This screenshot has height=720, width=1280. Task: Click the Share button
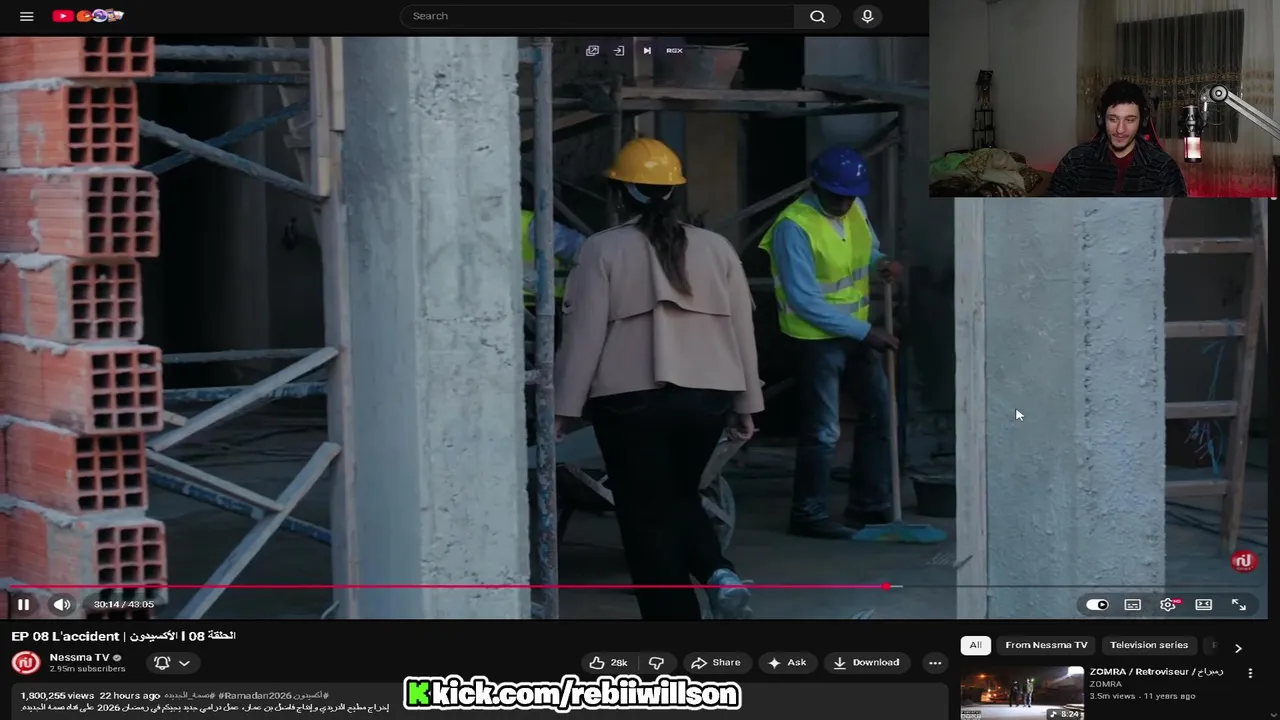tap(716, 662)
